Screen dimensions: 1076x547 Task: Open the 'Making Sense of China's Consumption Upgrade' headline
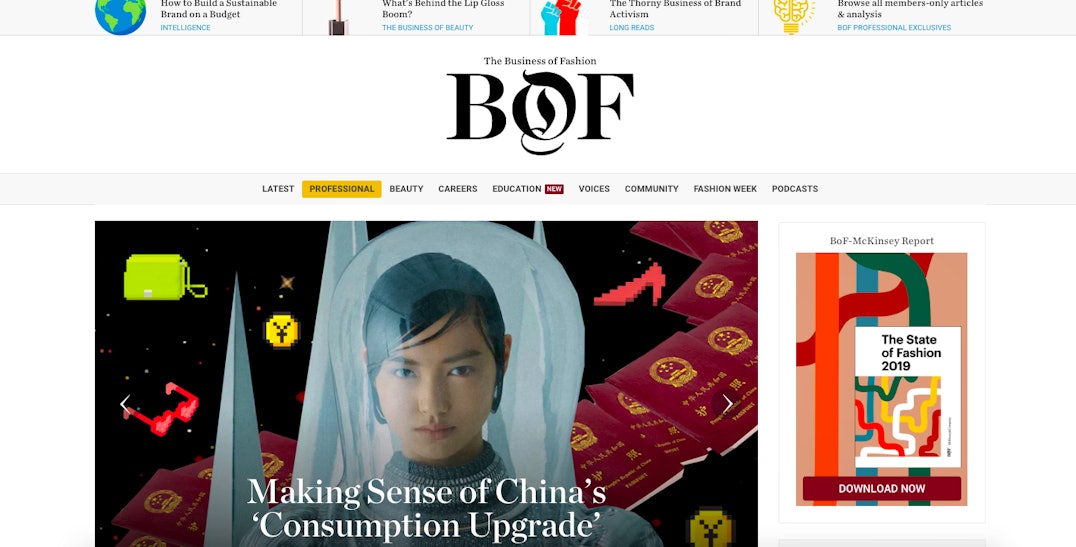point(426,509)
